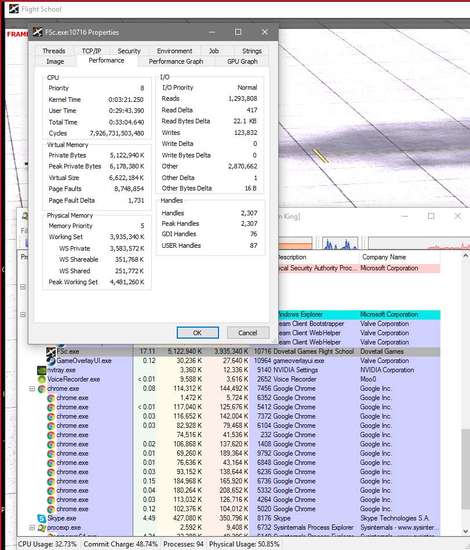The height and width of the screenshot is (550, 470).
Task: Click Chrome icon in PID 9792 row
Action: click(51, 454)
